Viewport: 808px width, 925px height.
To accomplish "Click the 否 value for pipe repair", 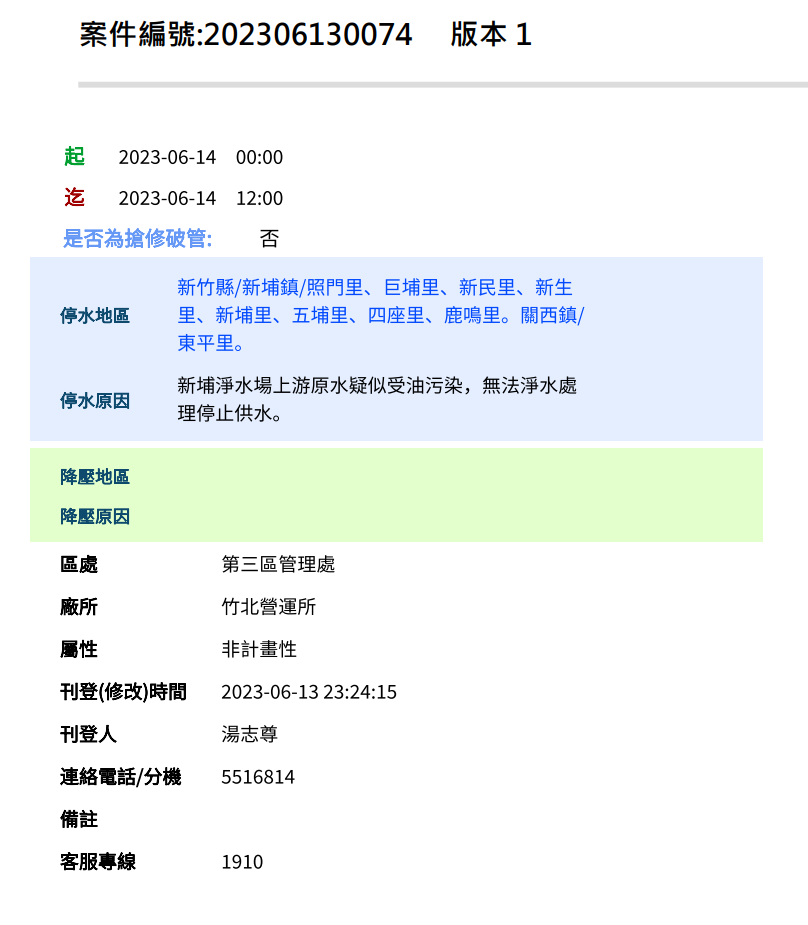I will pyautogui.click(x=269, y=238).
